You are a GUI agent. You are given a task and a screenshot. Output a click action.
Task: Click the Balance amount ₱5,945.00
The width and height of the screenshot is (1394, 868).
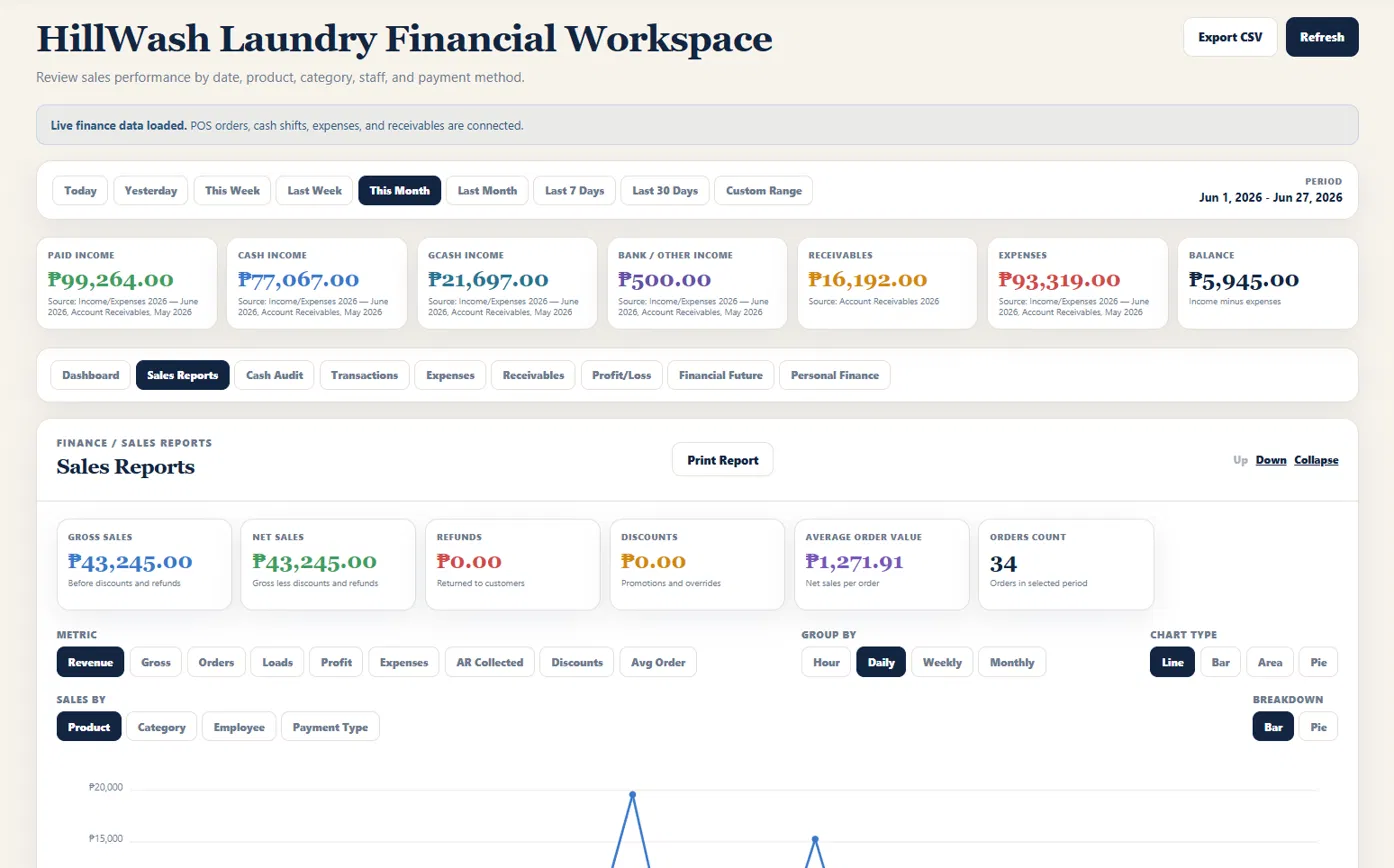pos(1244,280)
